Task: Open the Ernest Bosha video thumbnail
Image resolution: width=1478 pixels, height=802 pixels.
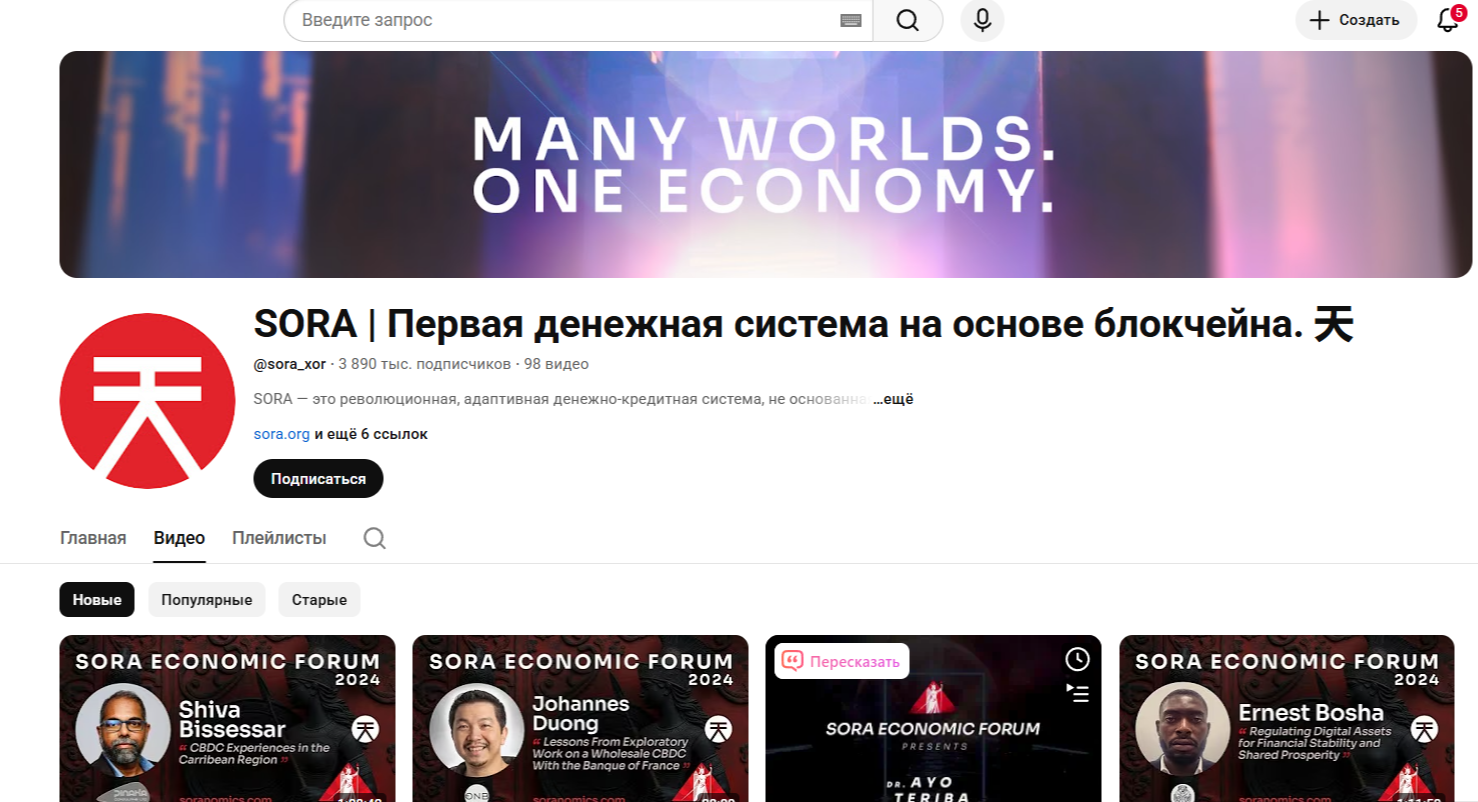Action: (1286, 718)
